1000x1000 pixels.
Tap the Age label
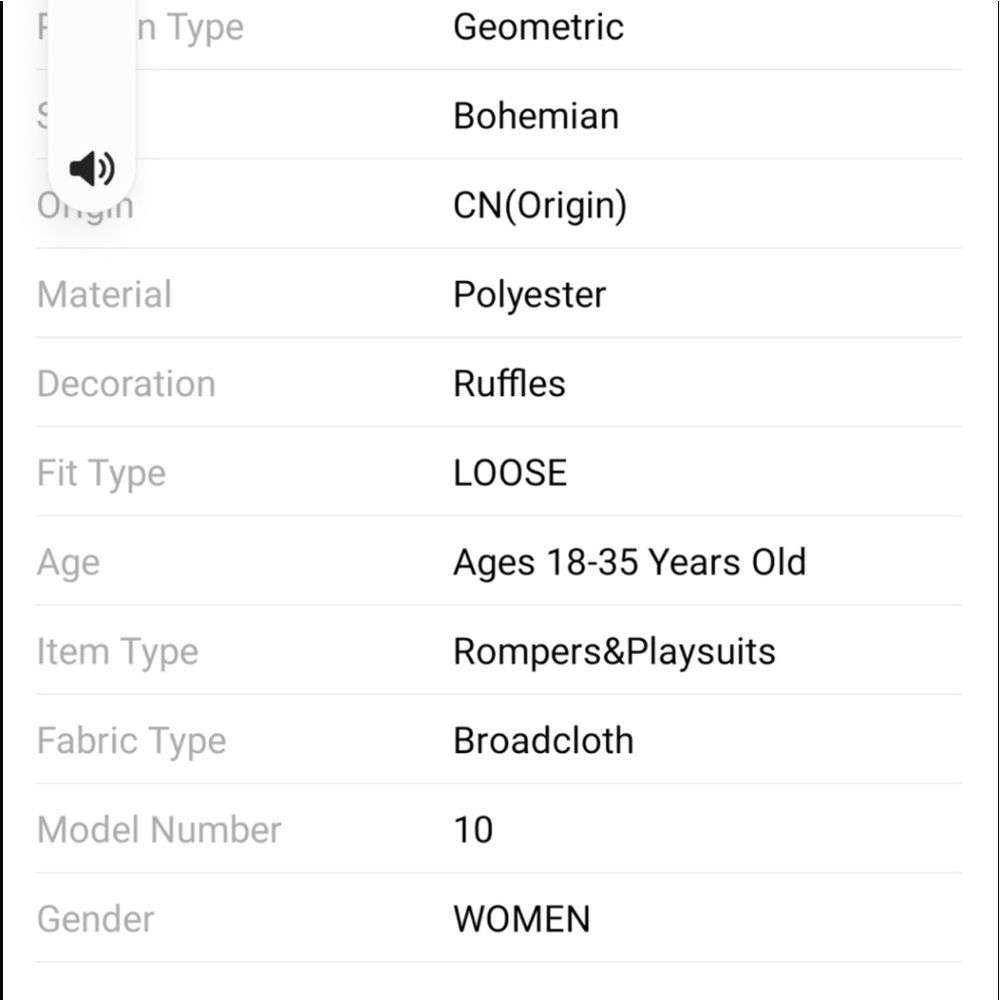pos(68,564)
